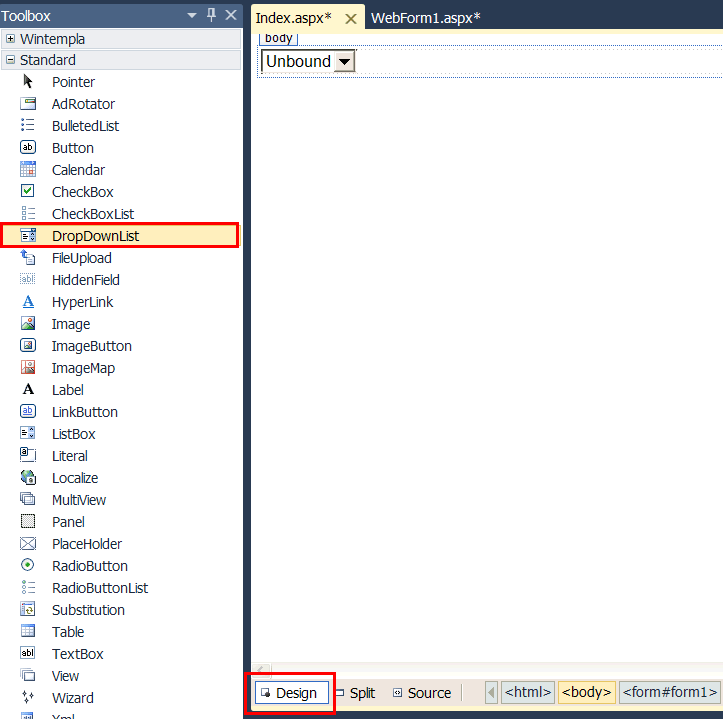Image resolution: width=723 pixels, height=719 pixels.
Task: Pick the TextBox control icon
Action: click(x=28, y=654)
